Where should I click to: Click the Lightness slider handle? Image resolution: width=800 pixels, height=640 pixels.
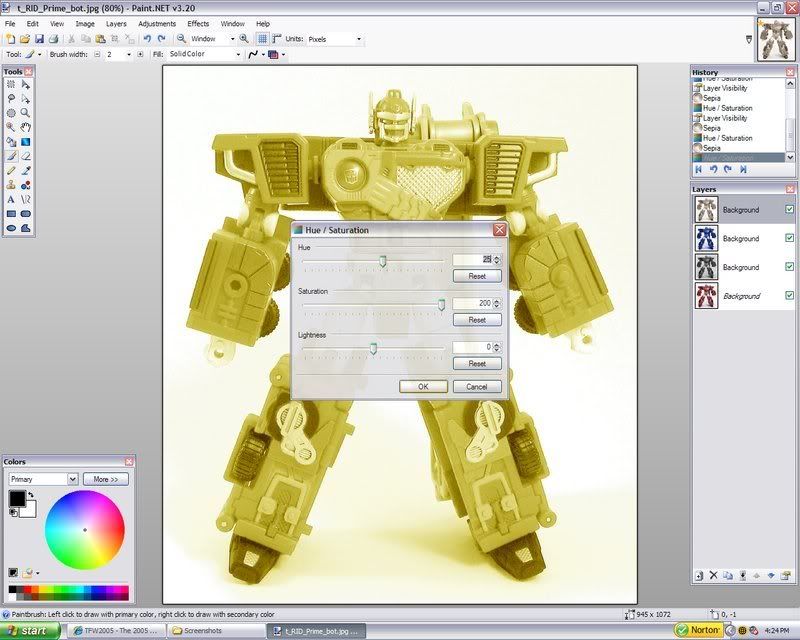pyautogui.click(x=373, y=349)
